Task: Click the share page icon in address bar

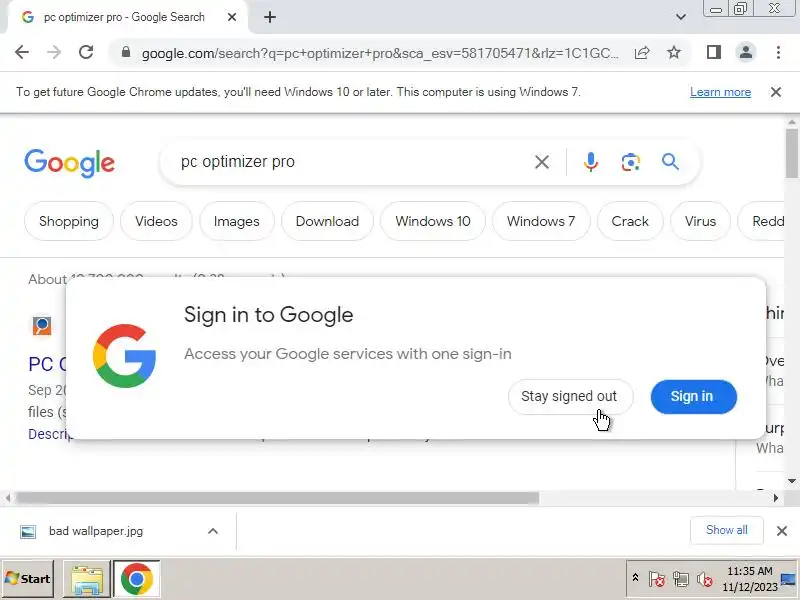Action: 642,52
